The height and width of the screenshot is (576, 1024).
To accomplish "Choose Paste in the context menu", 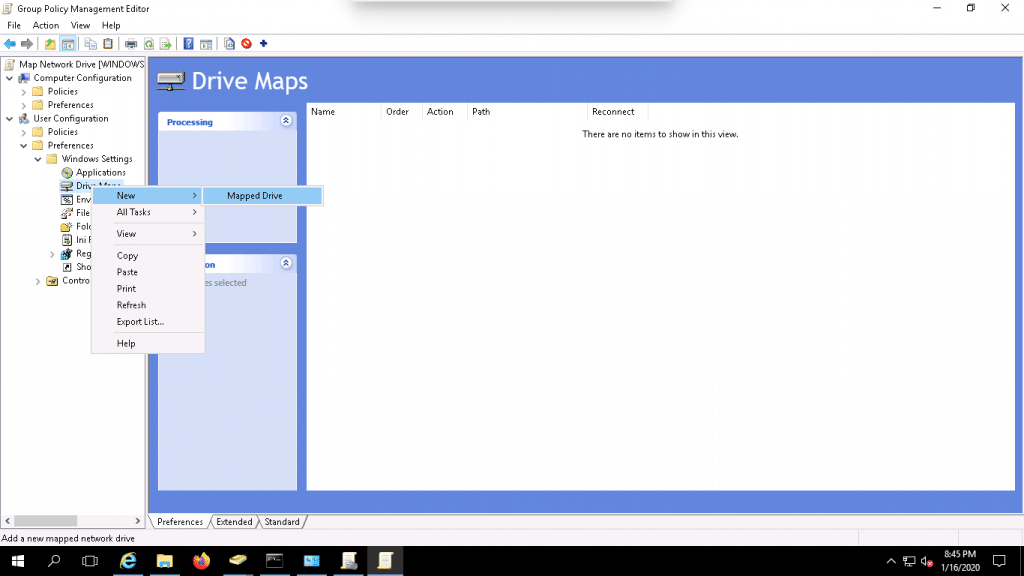I will coord(148,272).
